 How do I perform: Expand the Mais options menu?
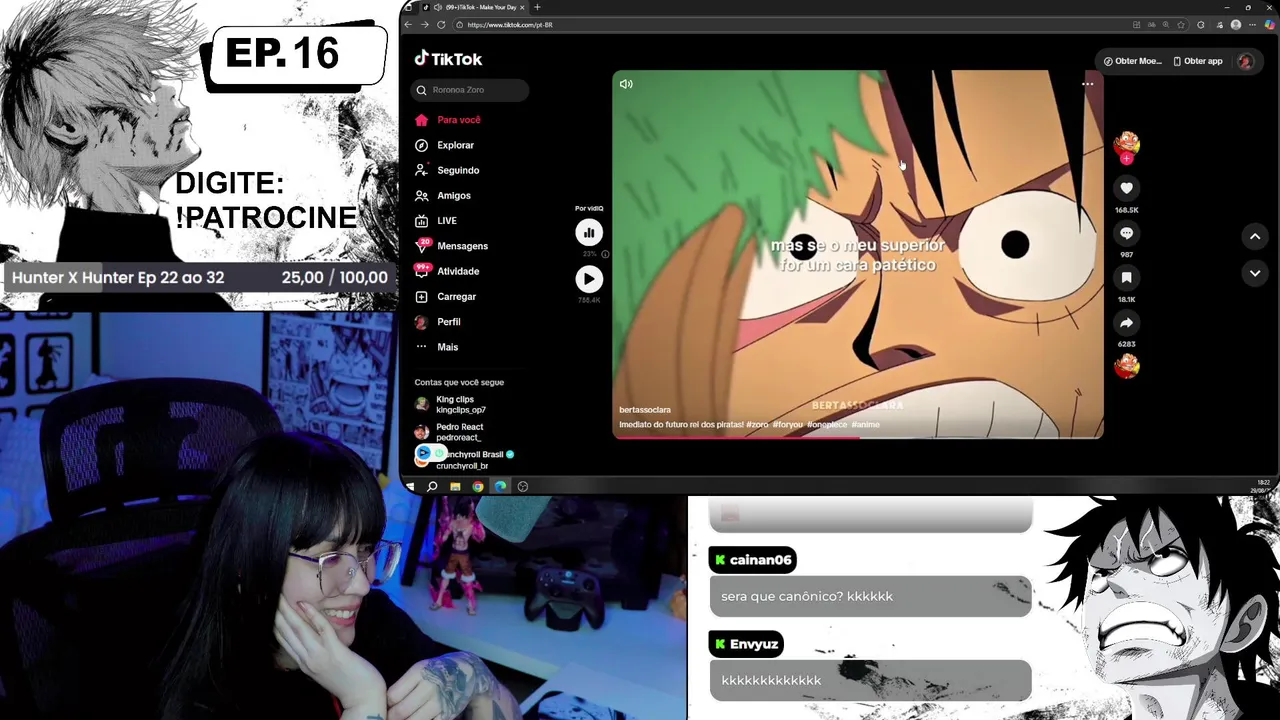447,347
